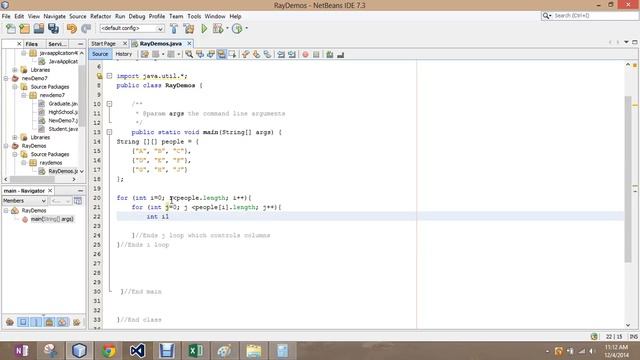
Task: Open Google Chrome from the taskbar
Action: (x=109, y=351)
